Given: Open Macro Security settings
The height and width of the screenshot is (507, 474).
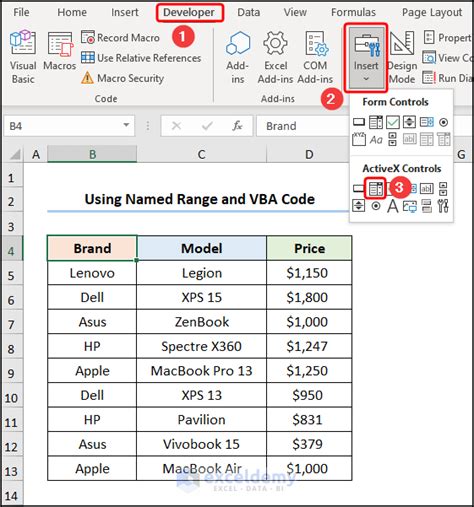Looking at the screenshot, I should [x=122, y=78].
